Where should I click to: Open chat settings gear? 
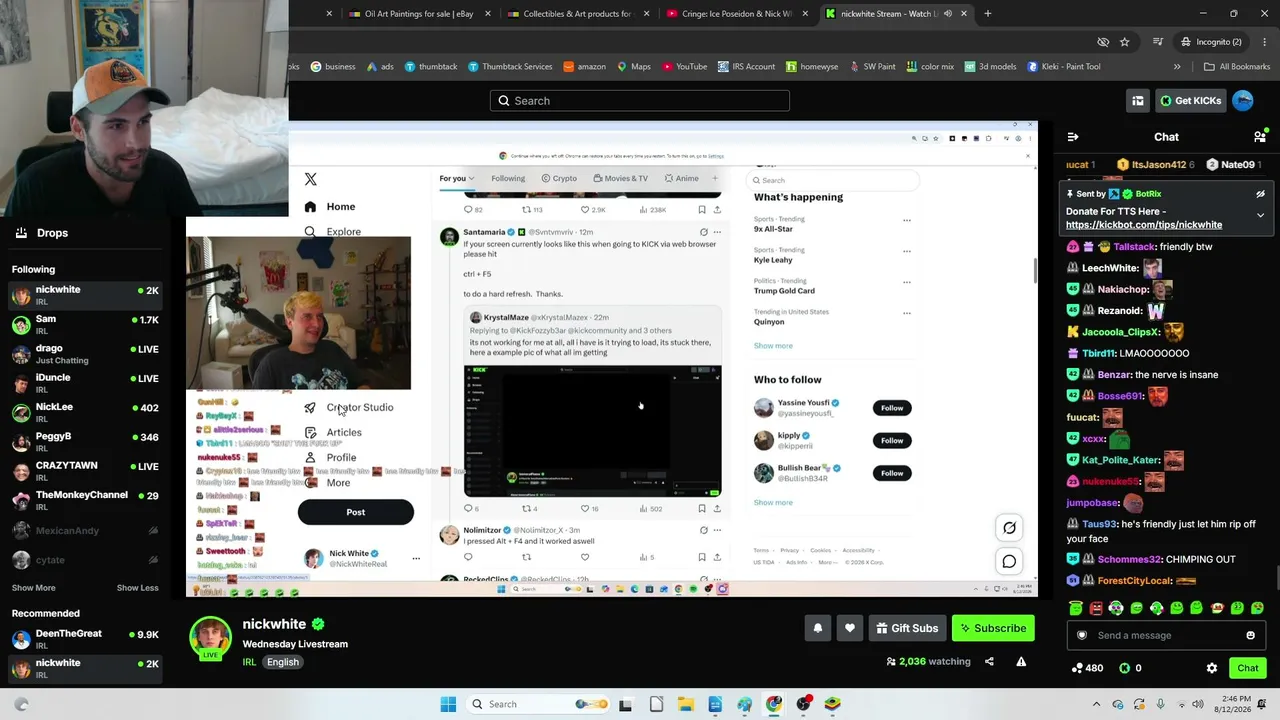tap(1212, 668)
